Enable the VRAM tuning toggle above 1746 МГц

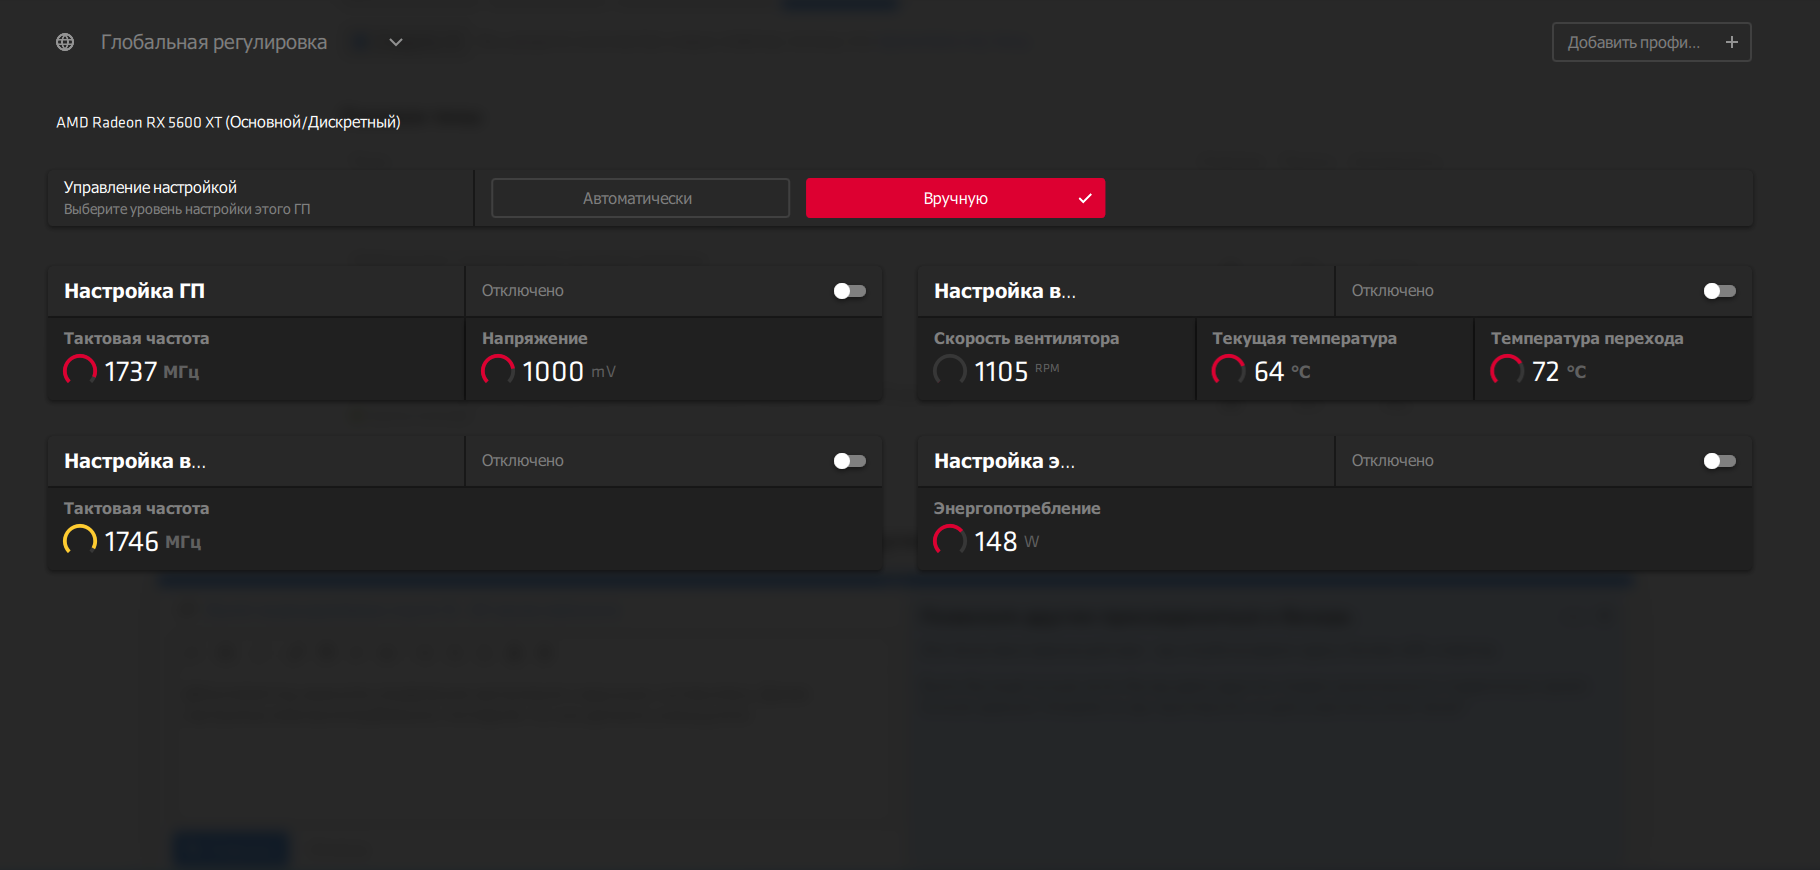[849, 461]
